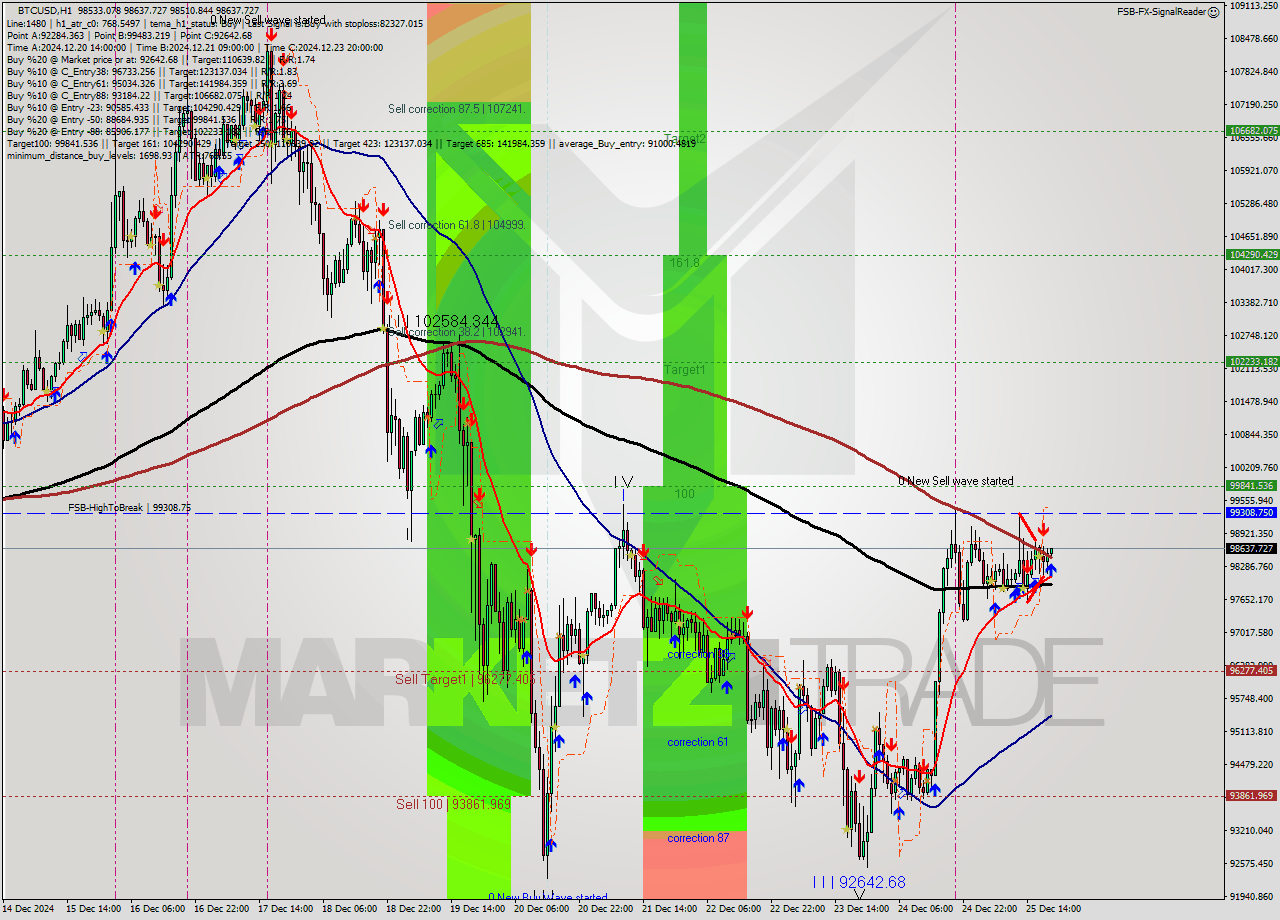Click the green 106682.075 price tag
The height and width of the screenshot is (920, 1280).
pos(1252,131)
